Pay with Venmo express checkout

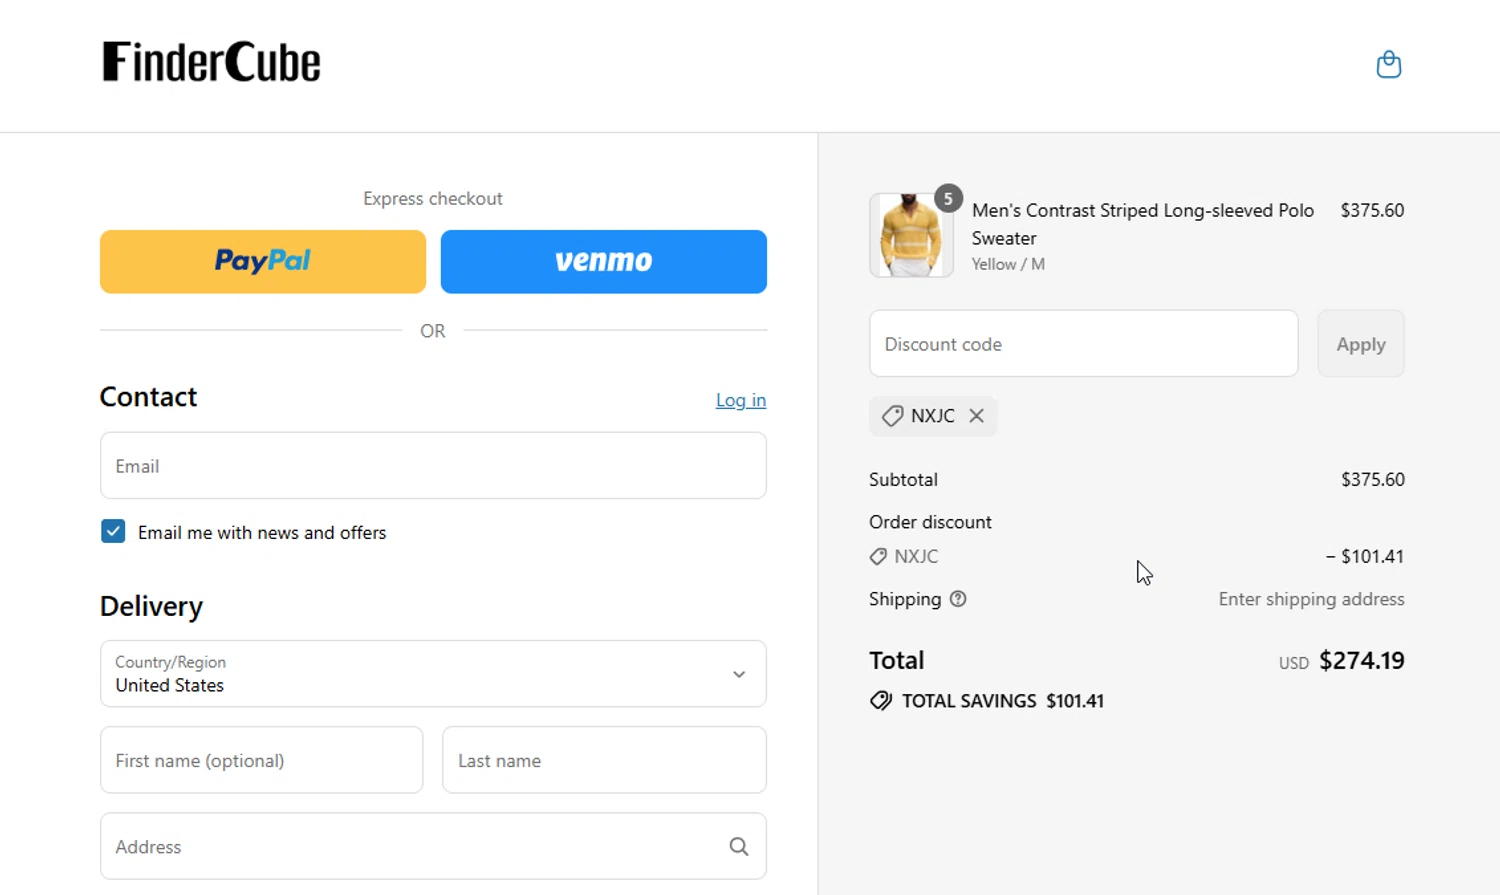click(x=604, y=262)
